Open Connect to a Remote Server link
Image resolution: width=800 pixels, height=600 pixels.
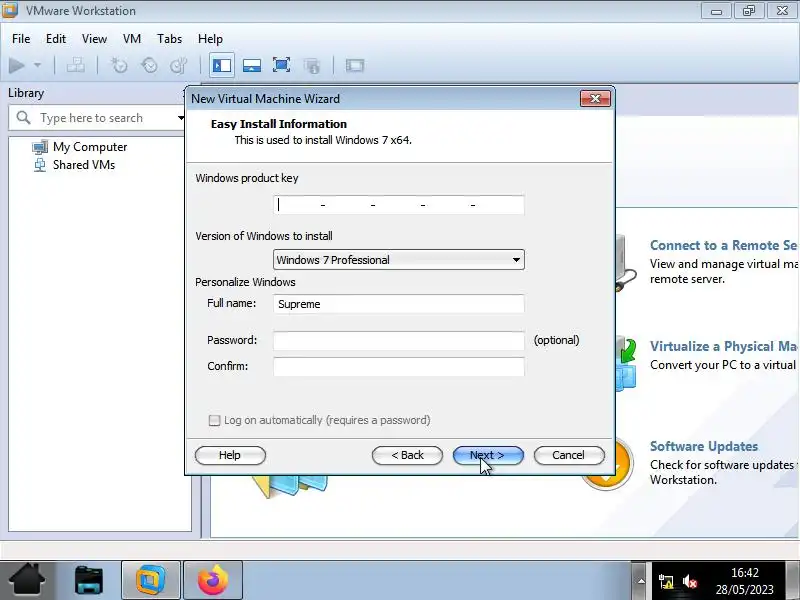(x=724, y=245)
